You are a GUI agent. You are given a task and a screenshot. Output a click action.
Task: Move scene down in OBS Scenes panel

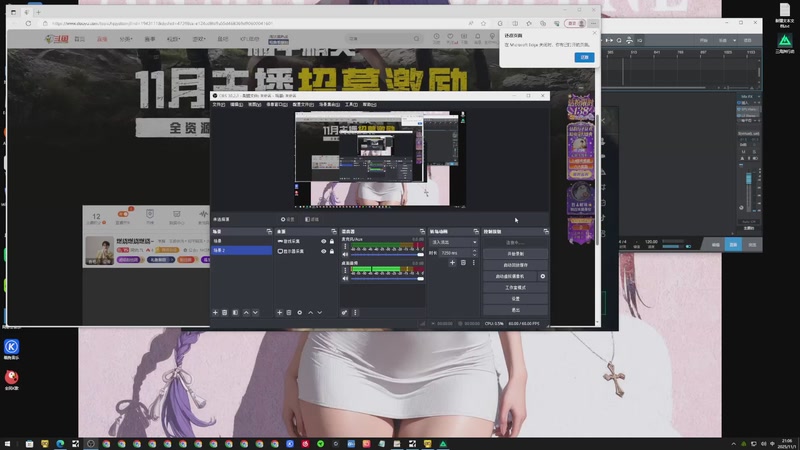coord(255,313)
